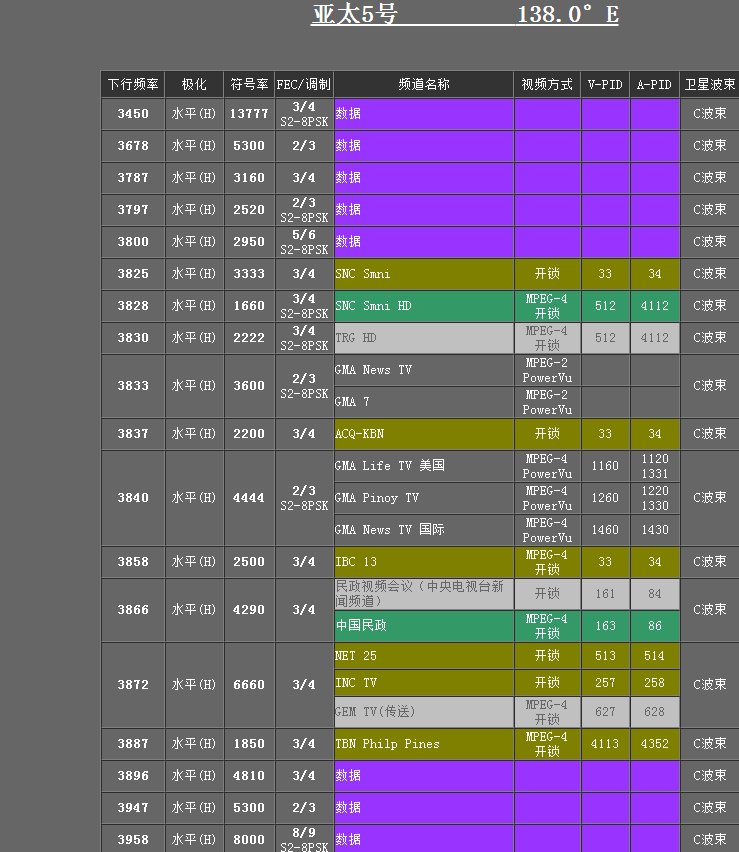Click the 3840 frequency cell
739x852 pixels.
pos(133,498)
